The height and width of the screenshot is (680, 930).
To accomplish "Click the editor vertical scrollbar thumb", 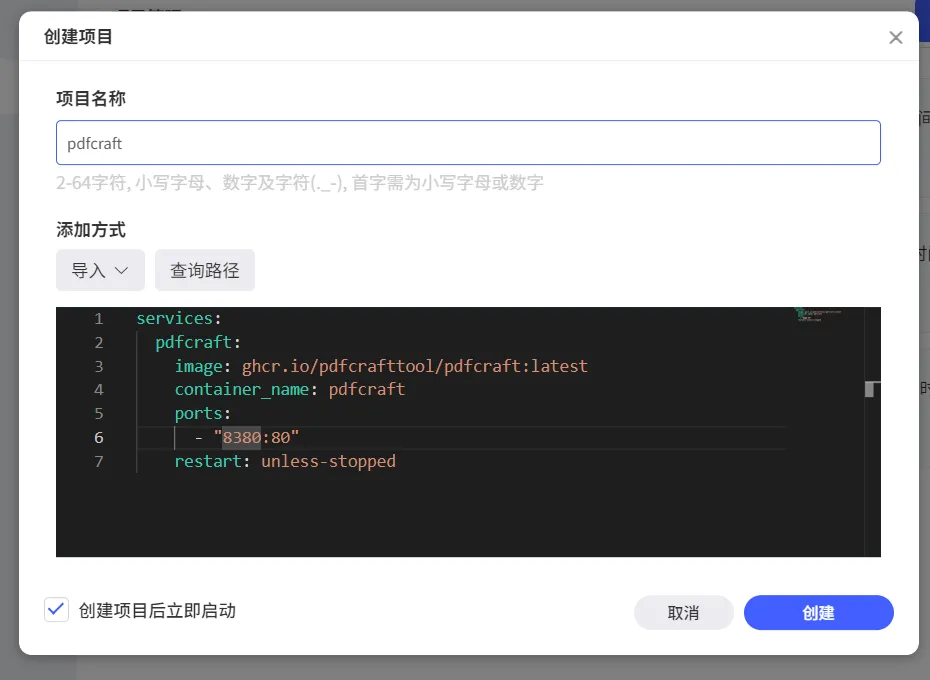I will pos(871,389).
